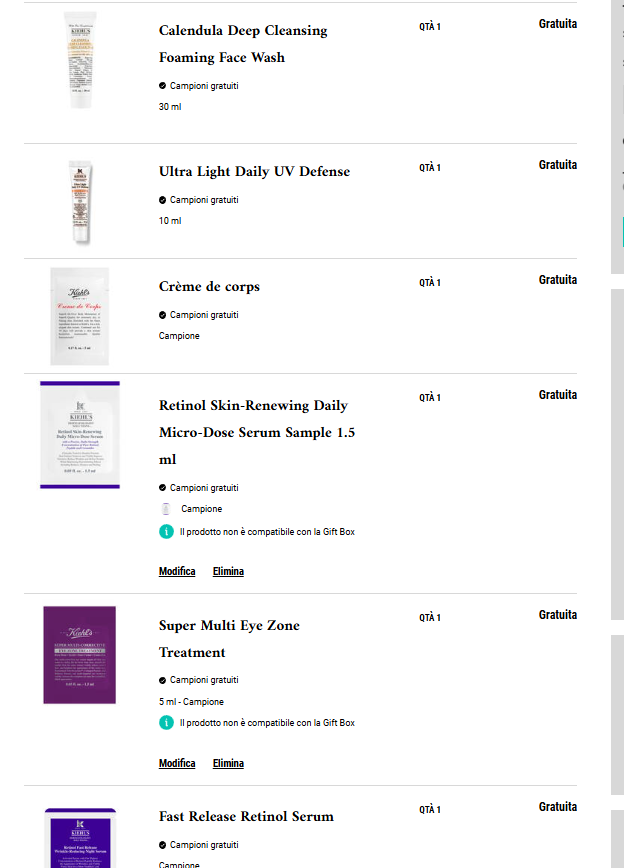Click checkmark icon under Fast Release Retinol Serum
Image resolution: width=624 pixels, height=868 pixels.
pyautogui.click(x=162, y=845)
